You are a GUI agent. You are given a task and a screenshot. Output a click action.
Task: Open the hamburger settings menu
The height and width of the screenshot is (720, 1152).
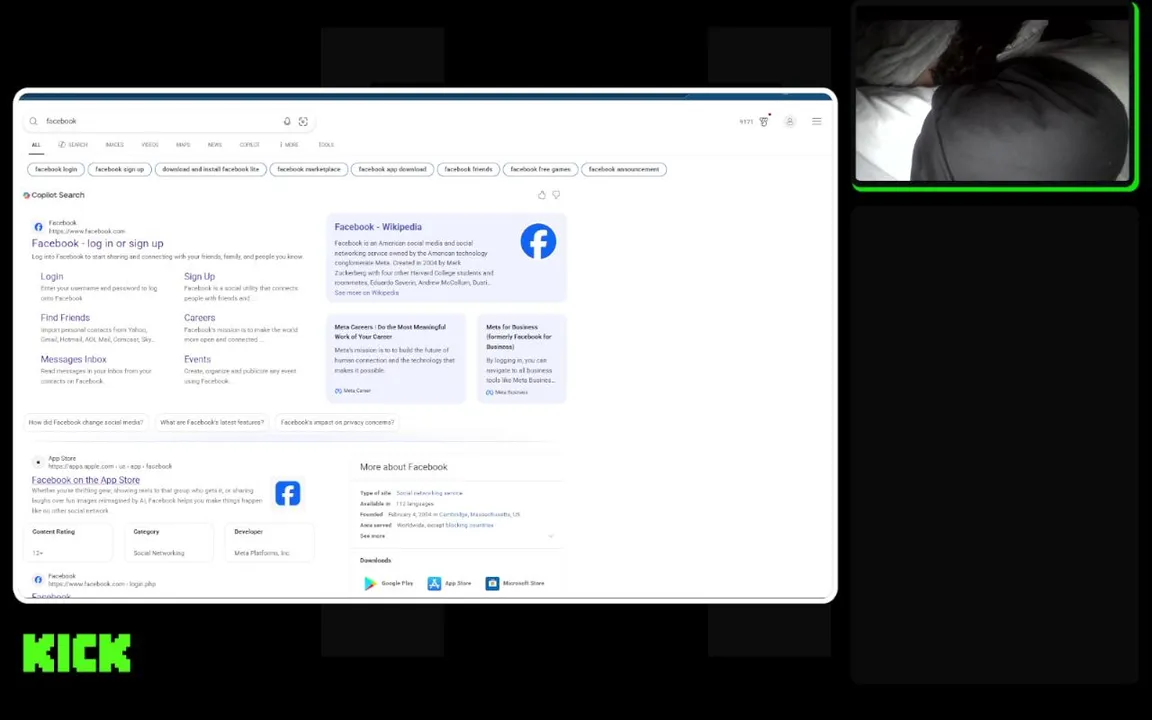point(816,121)
